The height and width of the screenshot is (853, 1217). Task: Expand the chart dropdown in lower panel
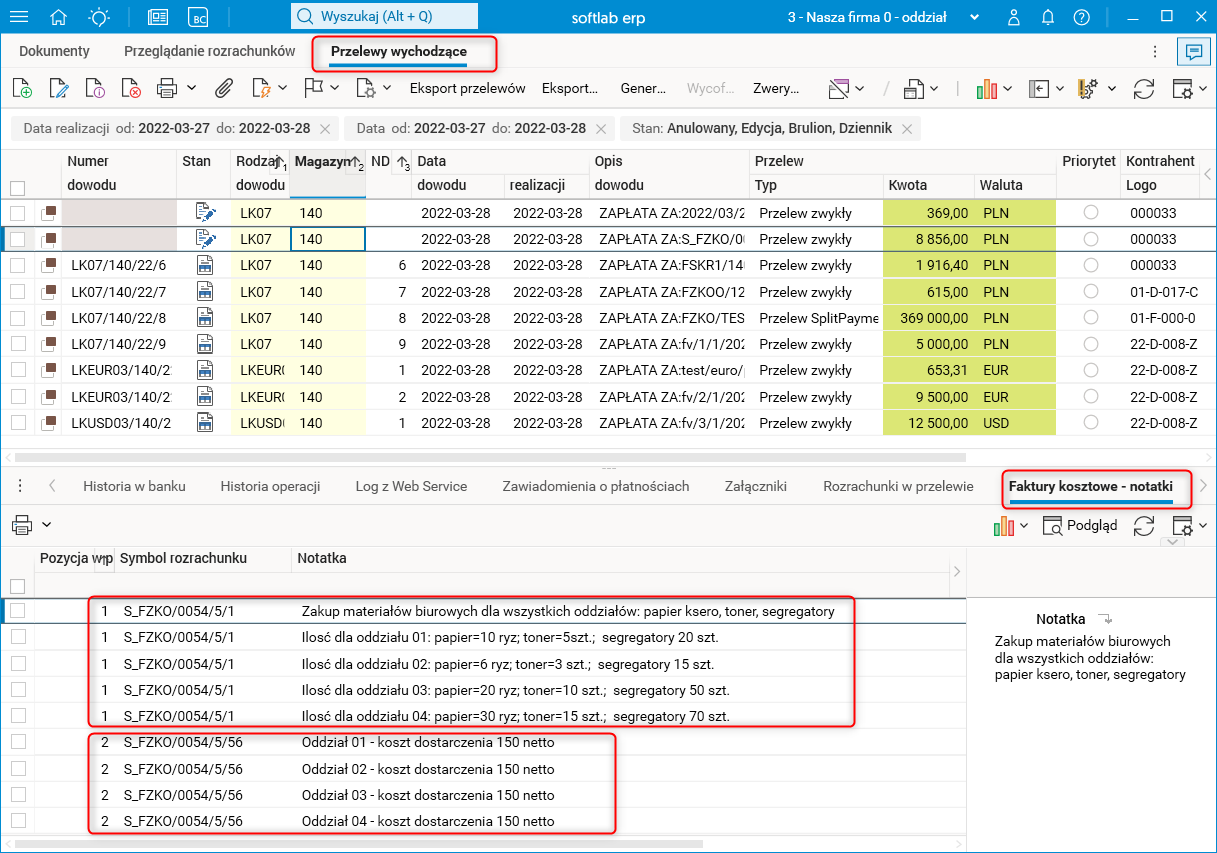(1022, 526)
